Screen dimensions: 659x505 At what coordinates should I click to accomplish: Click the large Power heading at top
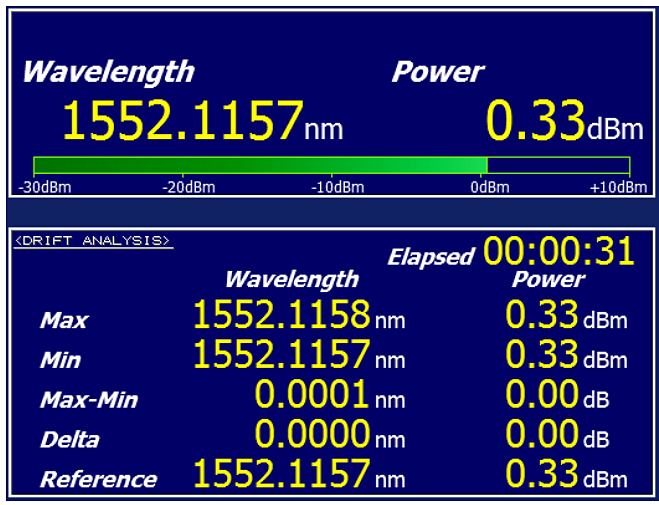tap(437, 72)
